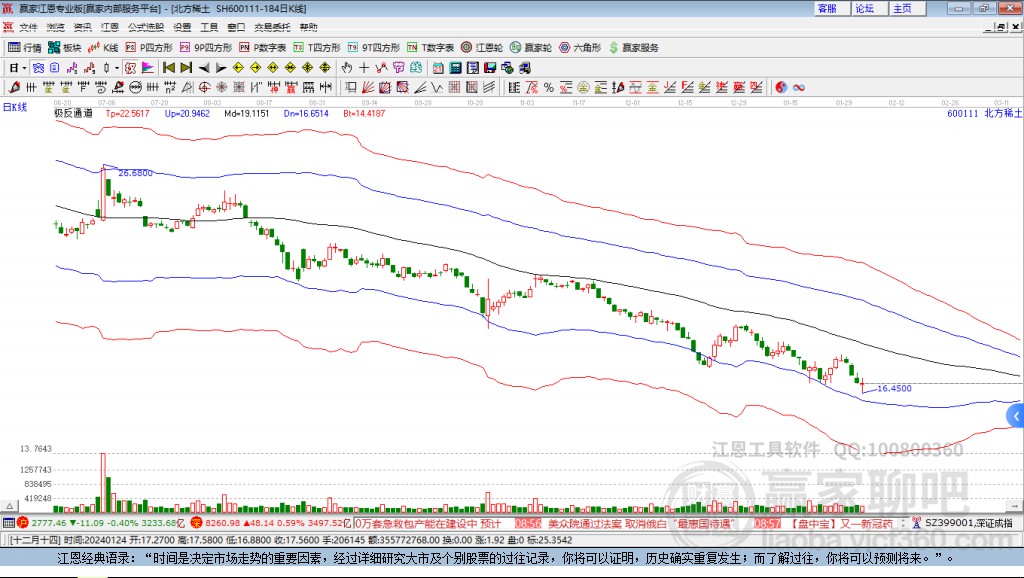
Task: Open the 9P四方形 tool
Action: (x=206, y=48)
